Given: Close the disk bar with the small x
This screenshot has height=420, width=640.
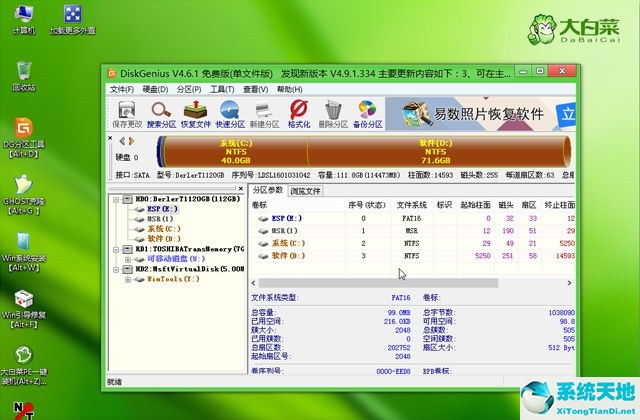Looking at the screenshot, I should pyautogui.click(x=110, y=138).
